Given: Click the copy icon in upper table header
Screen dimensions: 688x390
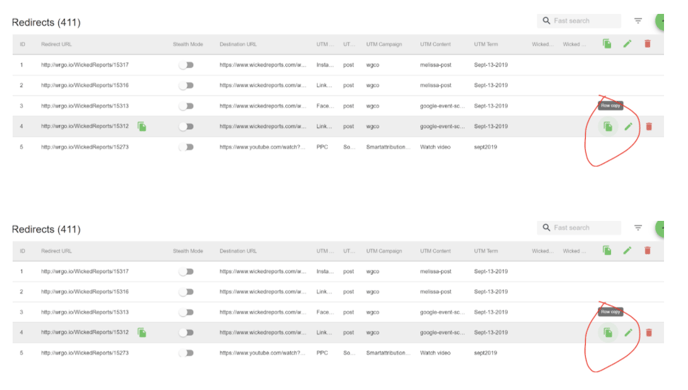Looking at the screenshot, I should 607,43.
